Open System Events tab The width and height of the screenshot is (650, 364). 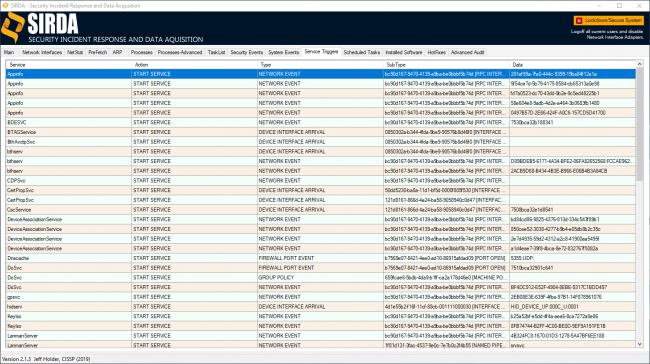pyautogui.click(x=284, y=52)
